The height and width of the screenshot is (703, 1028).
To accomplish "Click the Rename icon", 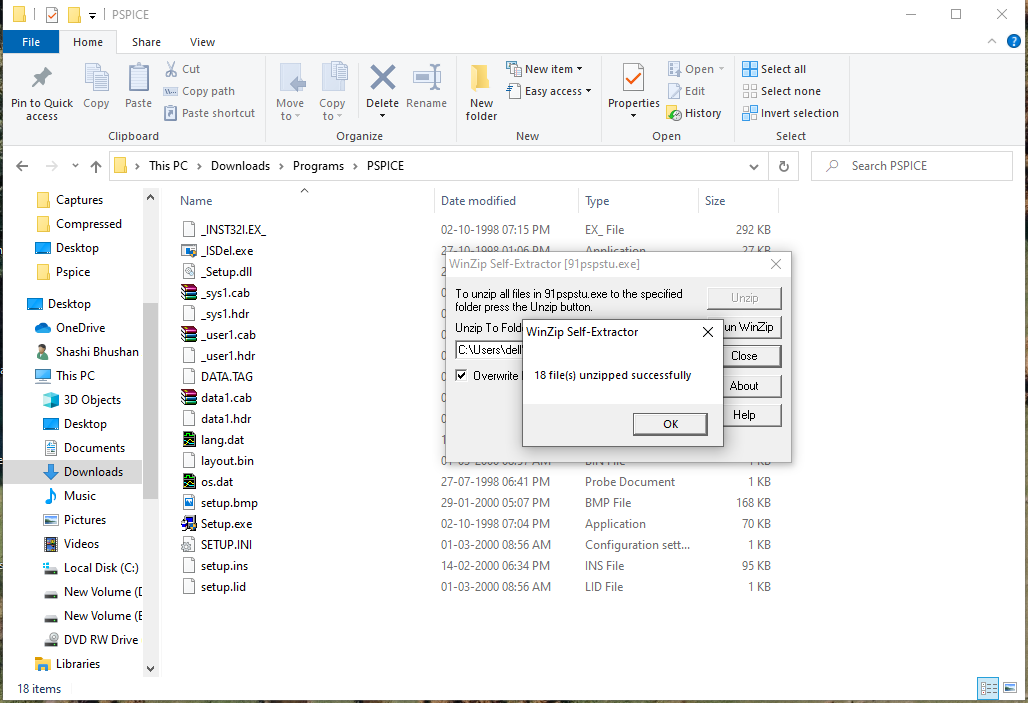I will coord(427,78).
